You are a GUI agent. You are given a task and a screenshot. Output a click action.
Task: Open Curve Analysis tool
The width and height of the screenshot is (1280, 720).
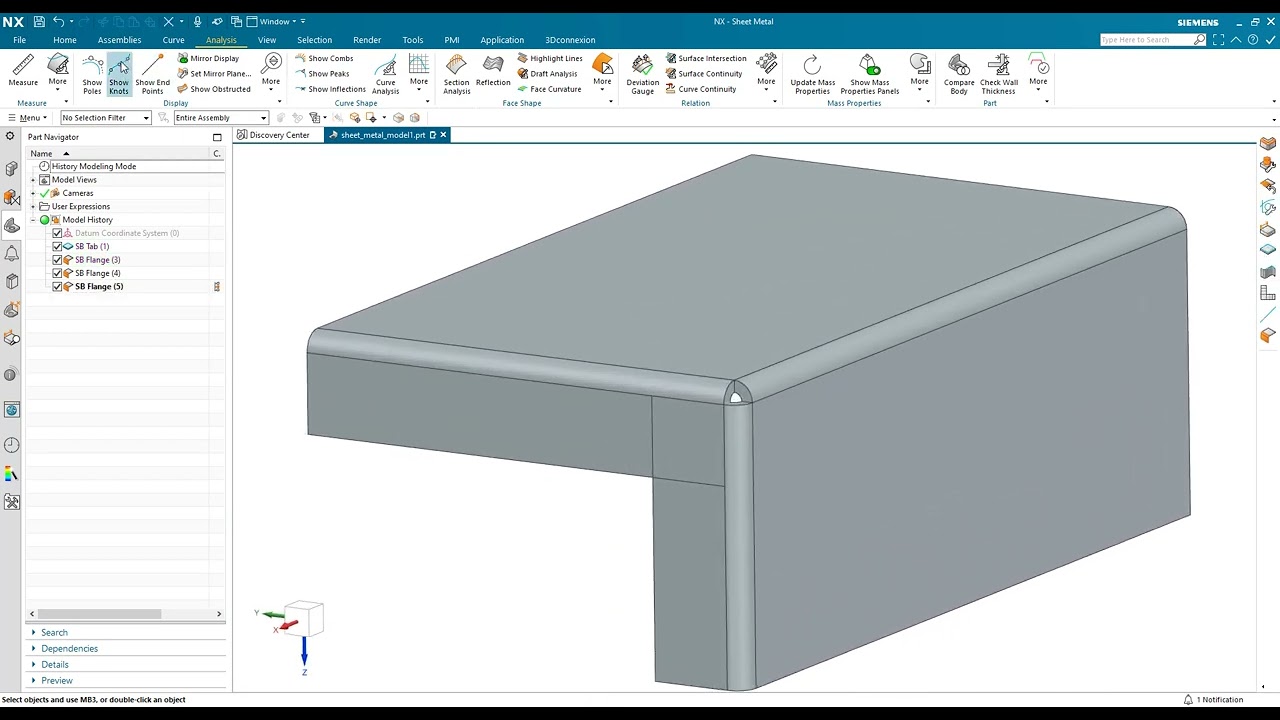(385, 75)
